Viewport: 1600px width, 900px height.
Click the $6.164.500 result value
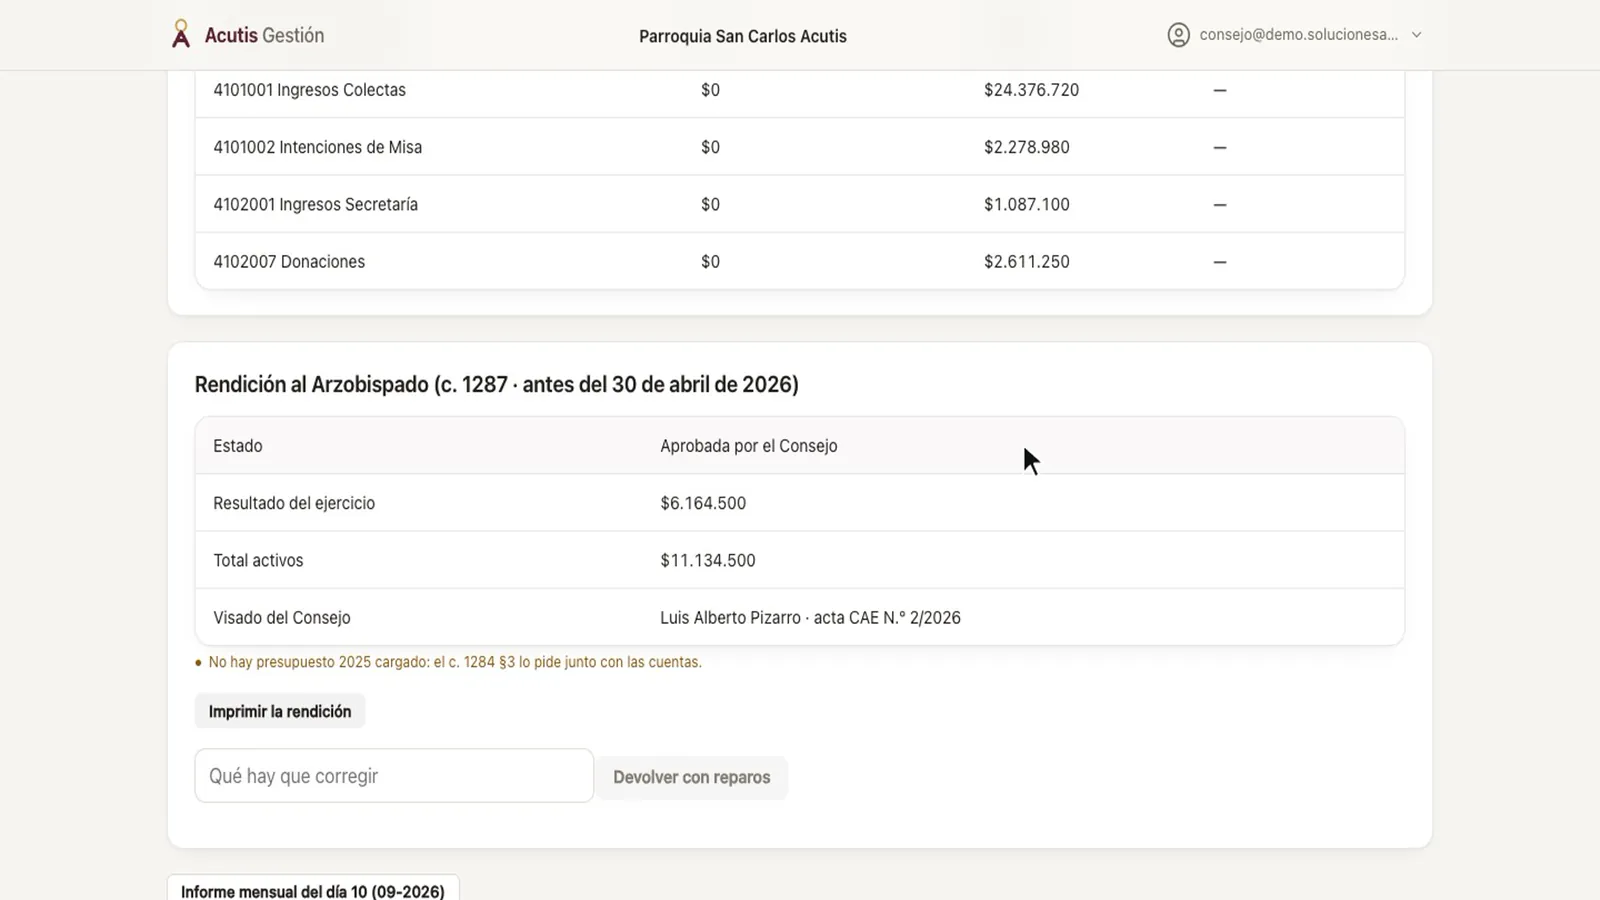coord(703,503)
